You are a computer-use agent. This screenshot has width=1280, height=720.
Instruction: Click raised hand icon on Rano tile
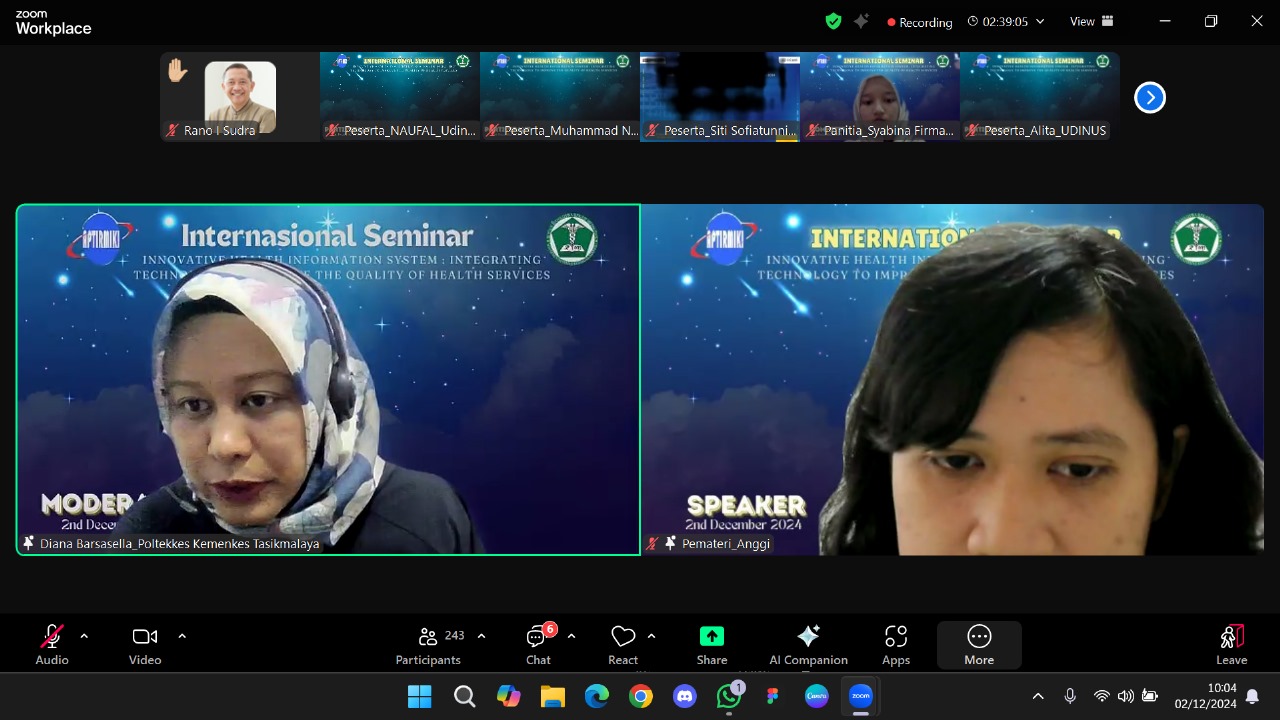[178, 70]
